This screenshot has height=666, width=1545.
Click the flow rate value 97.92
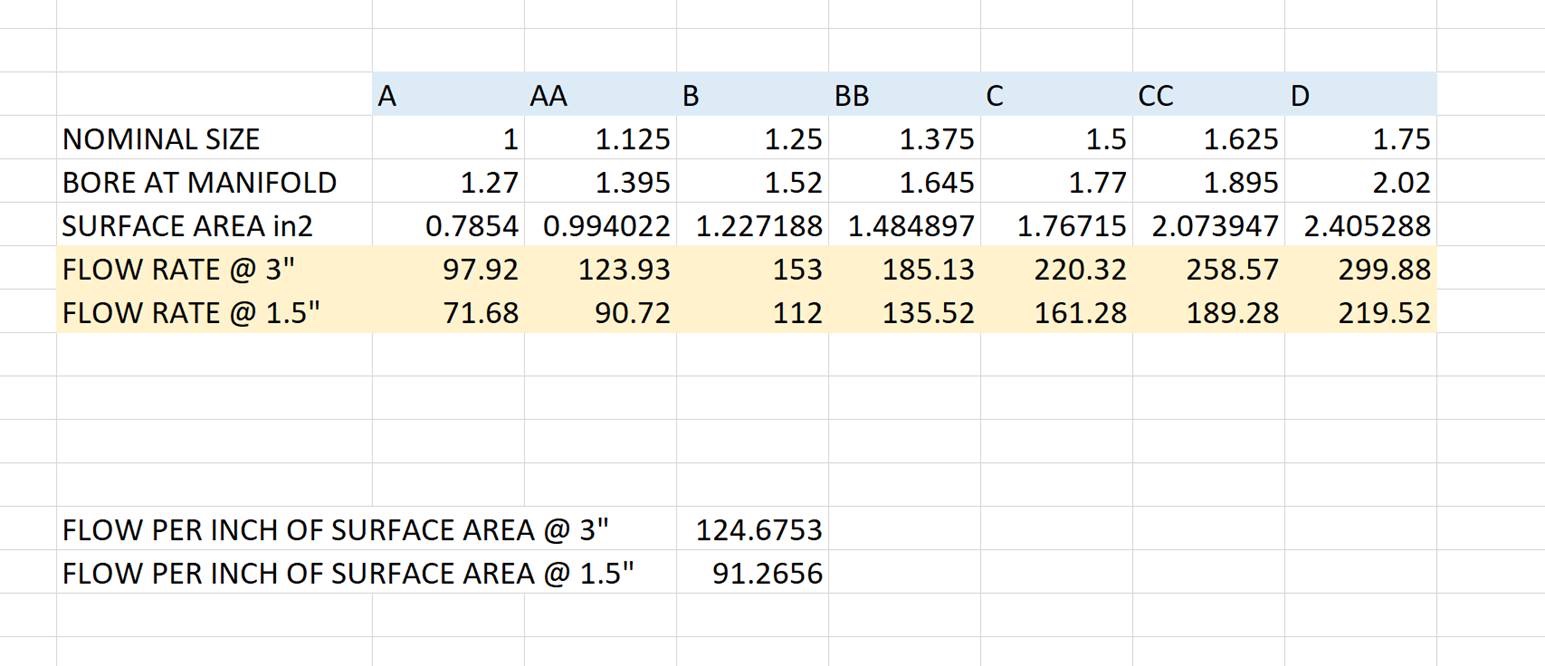[480, 270]
